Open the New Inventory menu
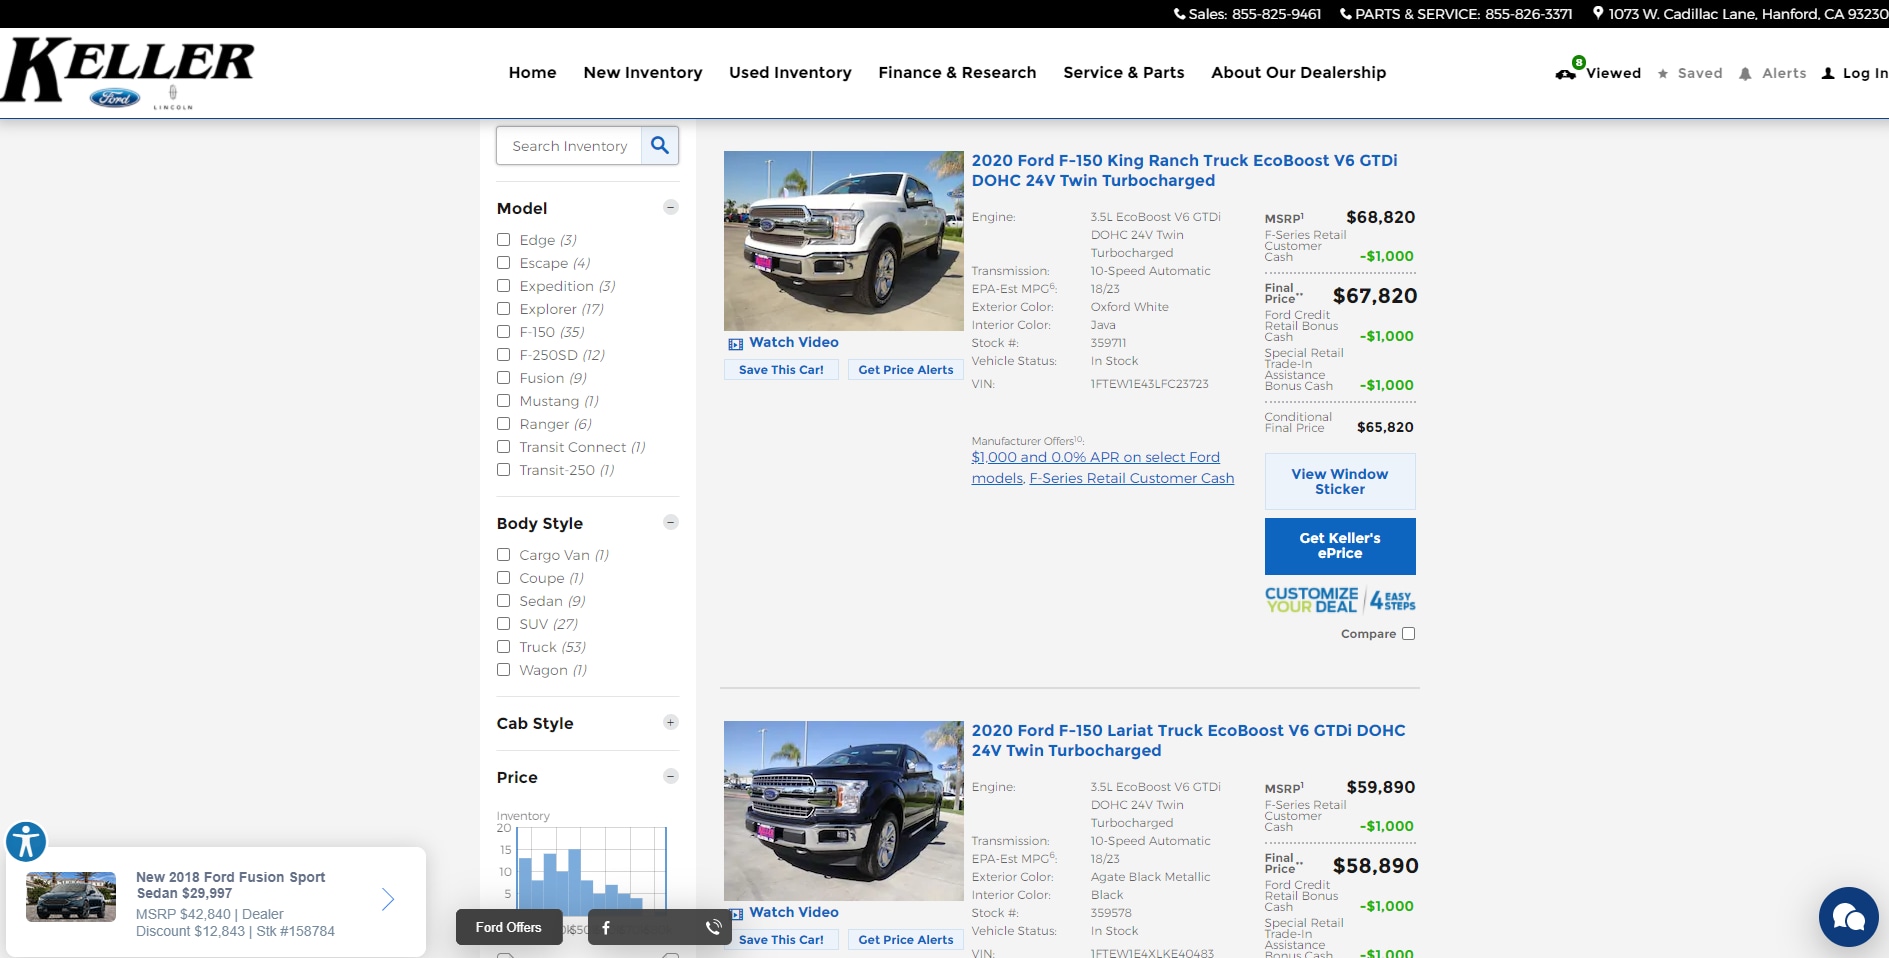Image resolution: width=1889 pixels, height=958 pixels. [x=643, y=73]
